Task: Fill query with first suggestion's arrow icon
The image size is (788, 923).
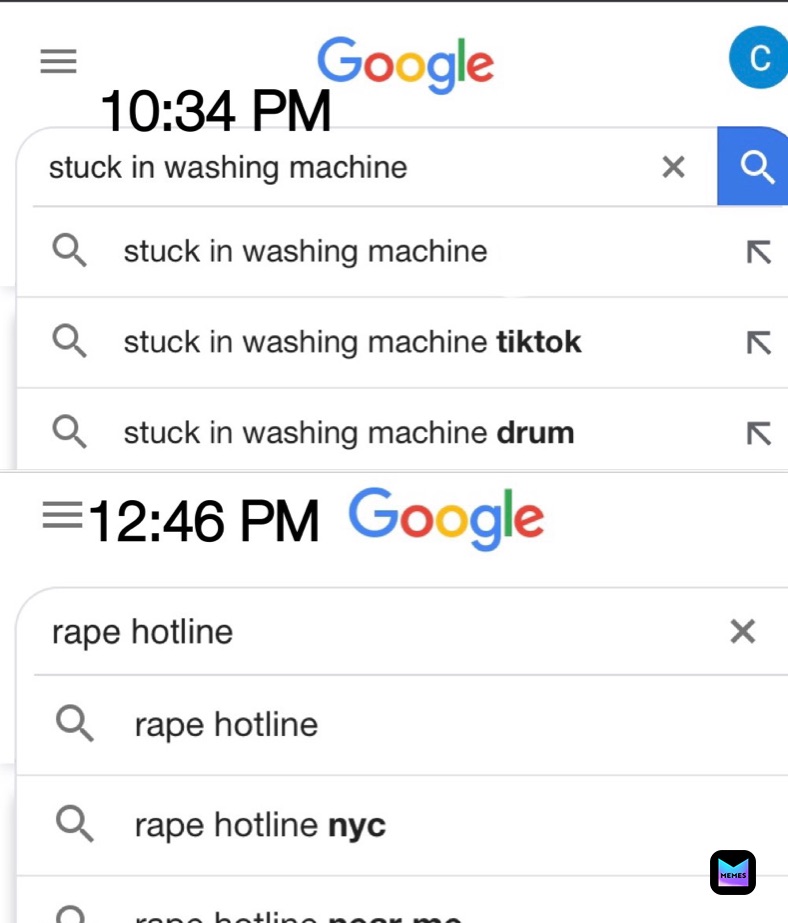Action: 759,252
